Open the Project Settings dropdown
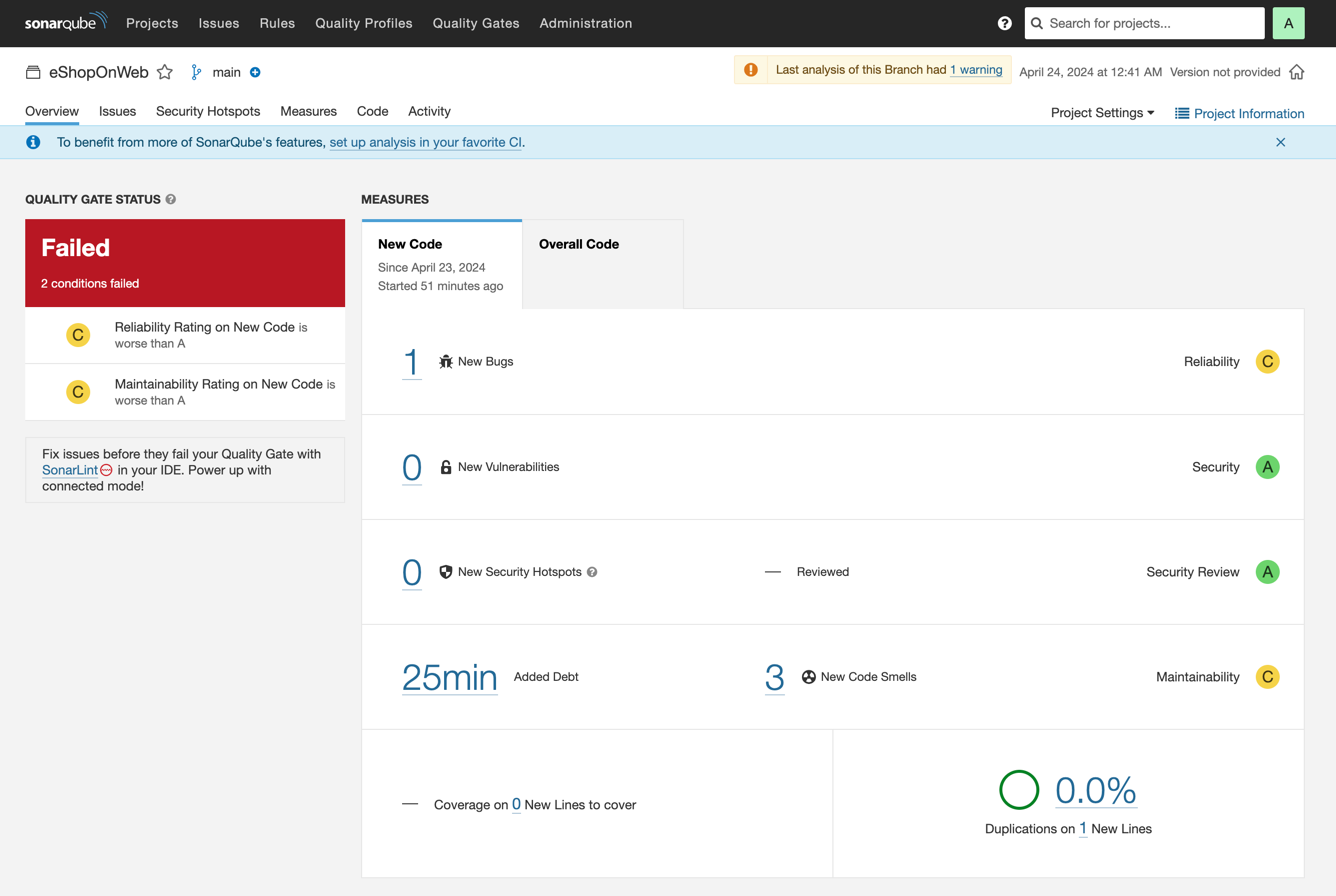 pos(1102,113)
